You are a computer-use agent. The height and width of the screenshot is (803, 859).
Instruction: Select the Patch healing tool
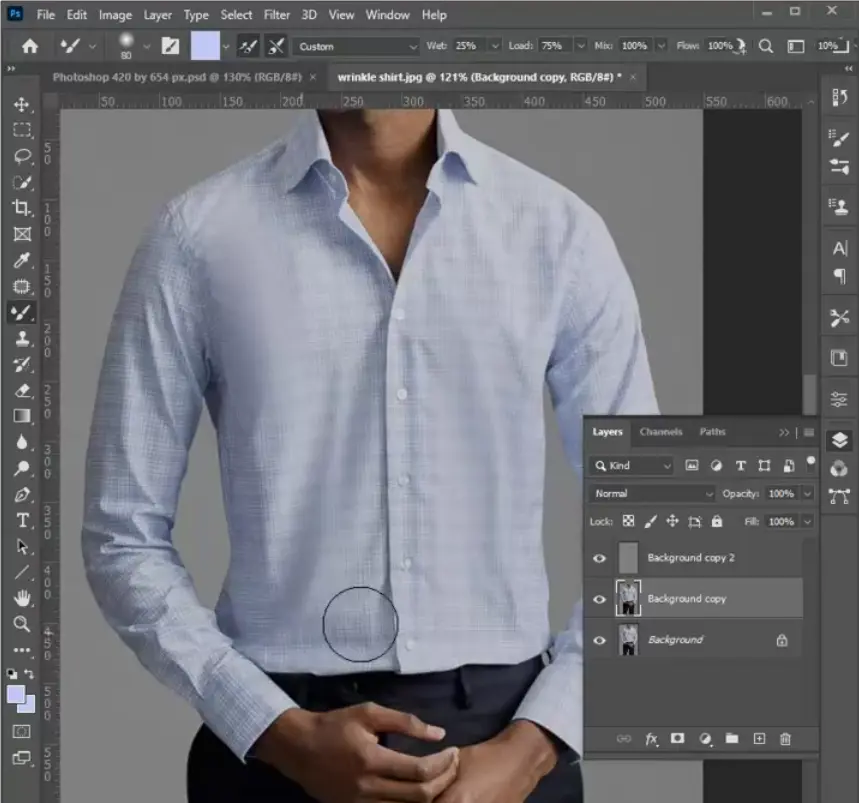[22, 286]
